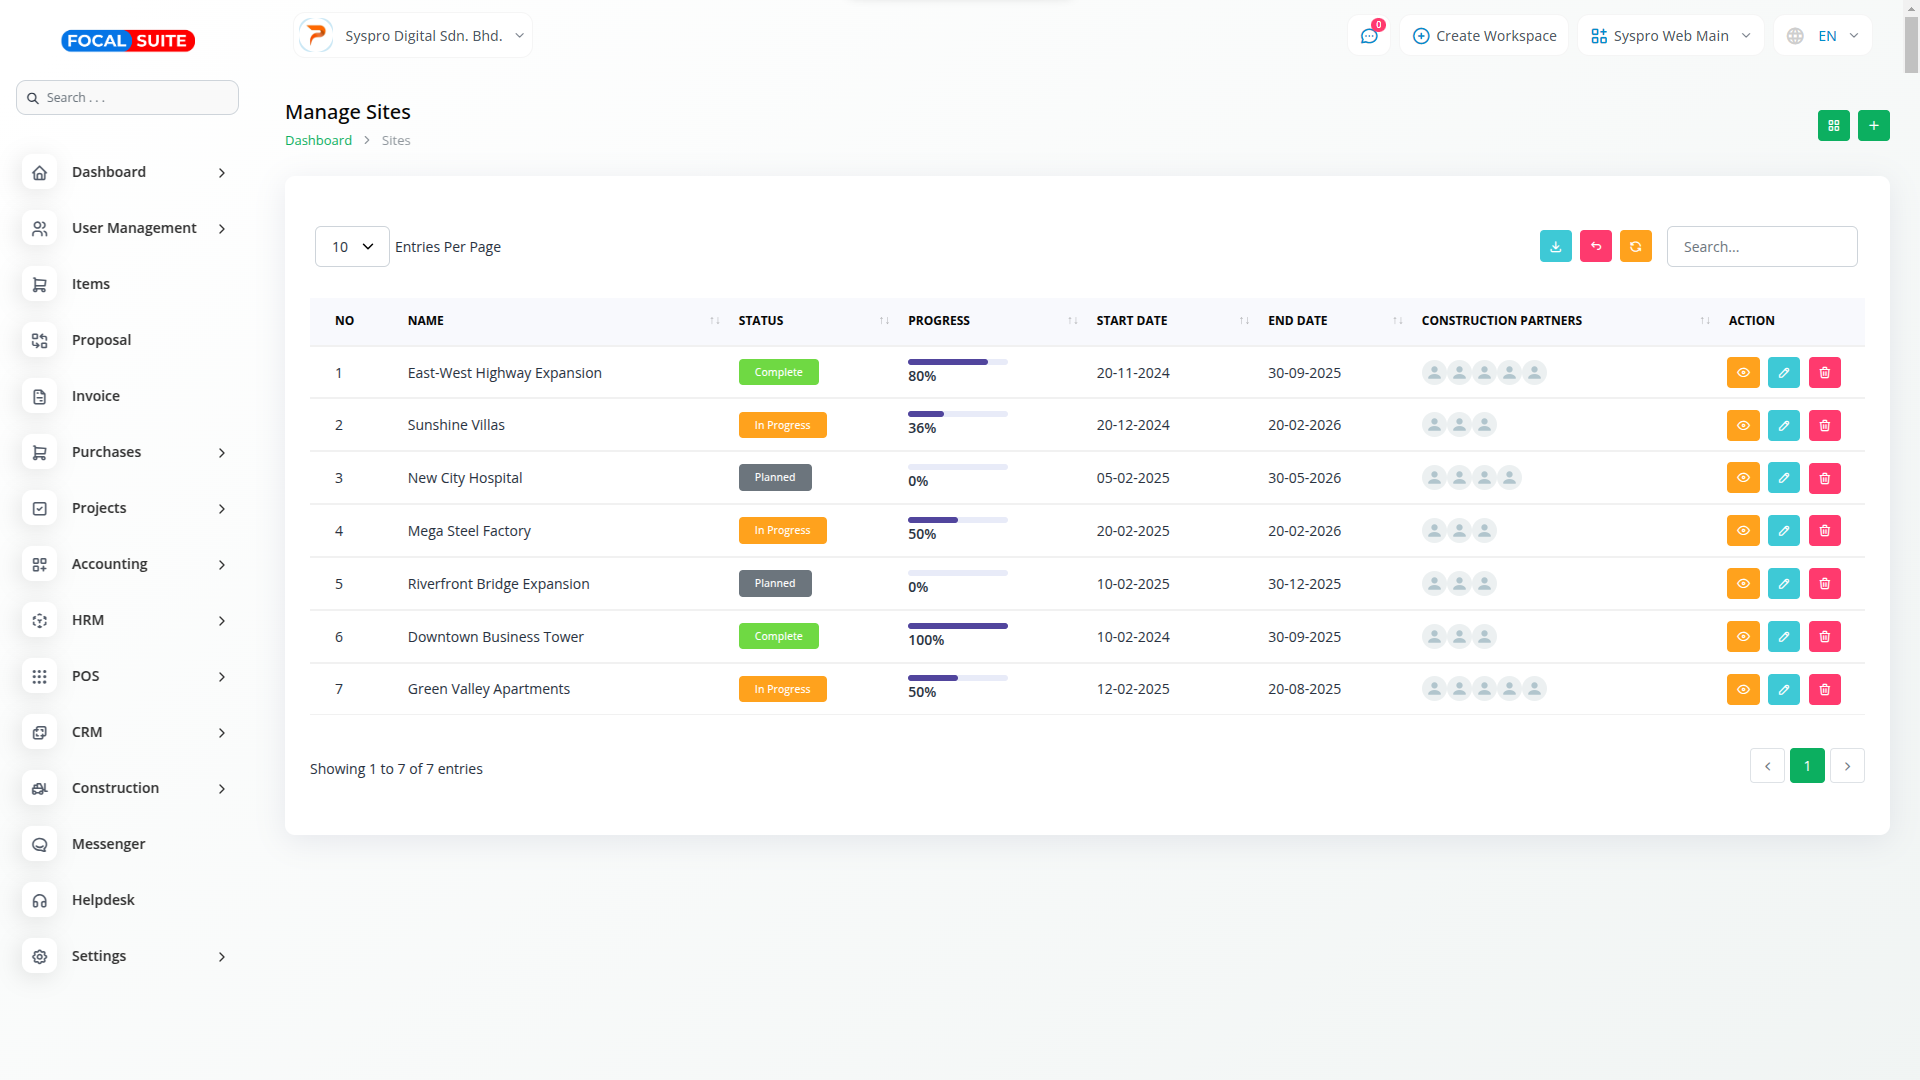Viewport: 1920px width, 1080px height.
Task: Open Syspro Web Main workspace dropdown
Action: 1670,36
